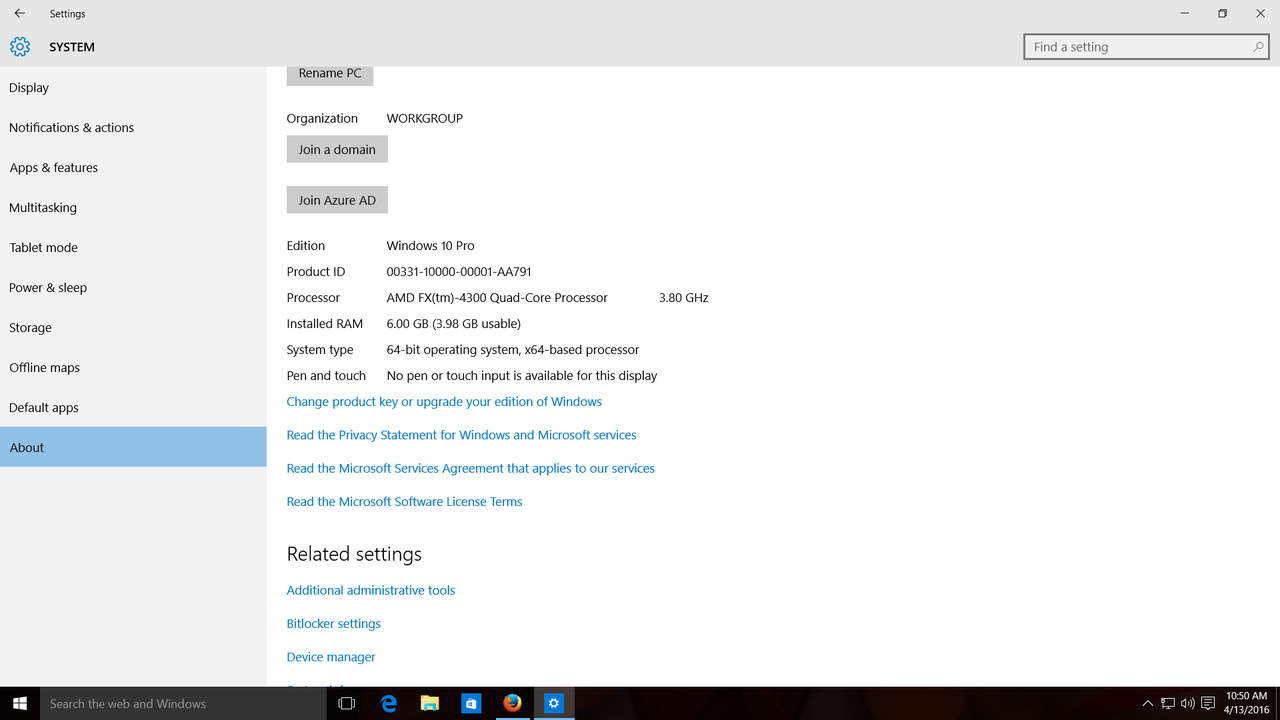
Task: Click the WORKGROUP organization value
Action: click(x=425, y=118)
